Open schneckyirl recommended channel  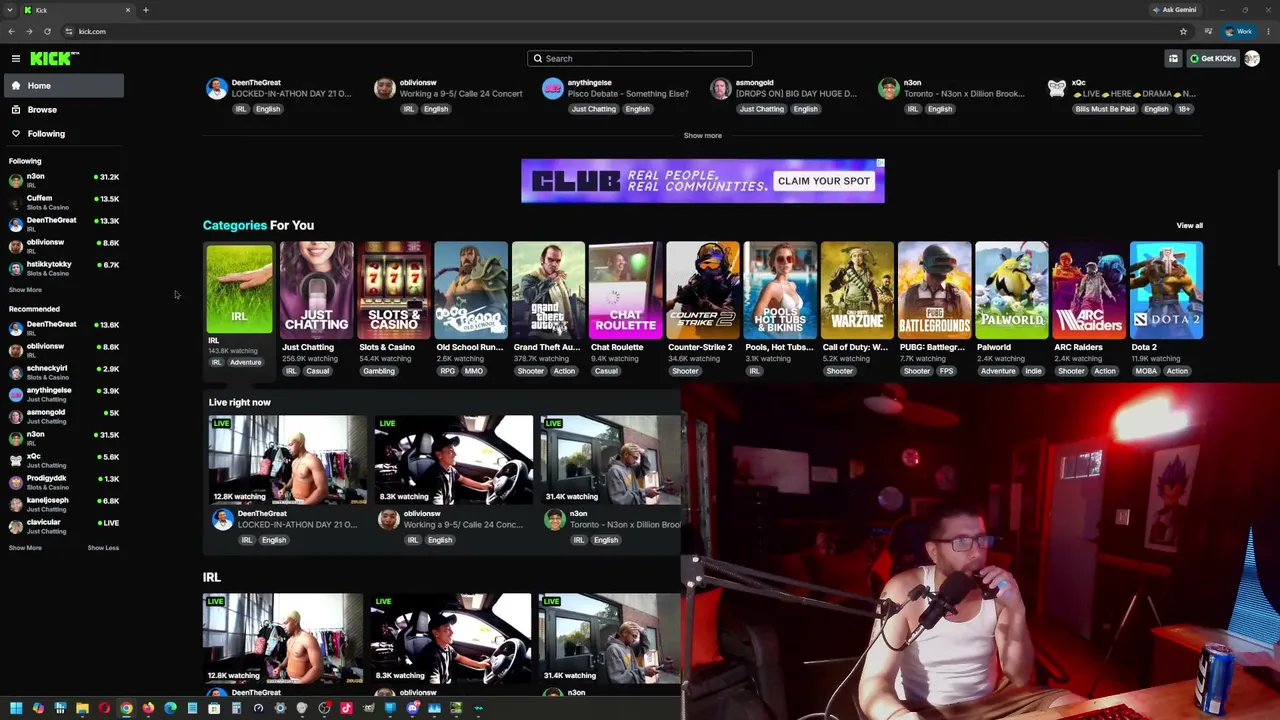click(x=62, y=372)
